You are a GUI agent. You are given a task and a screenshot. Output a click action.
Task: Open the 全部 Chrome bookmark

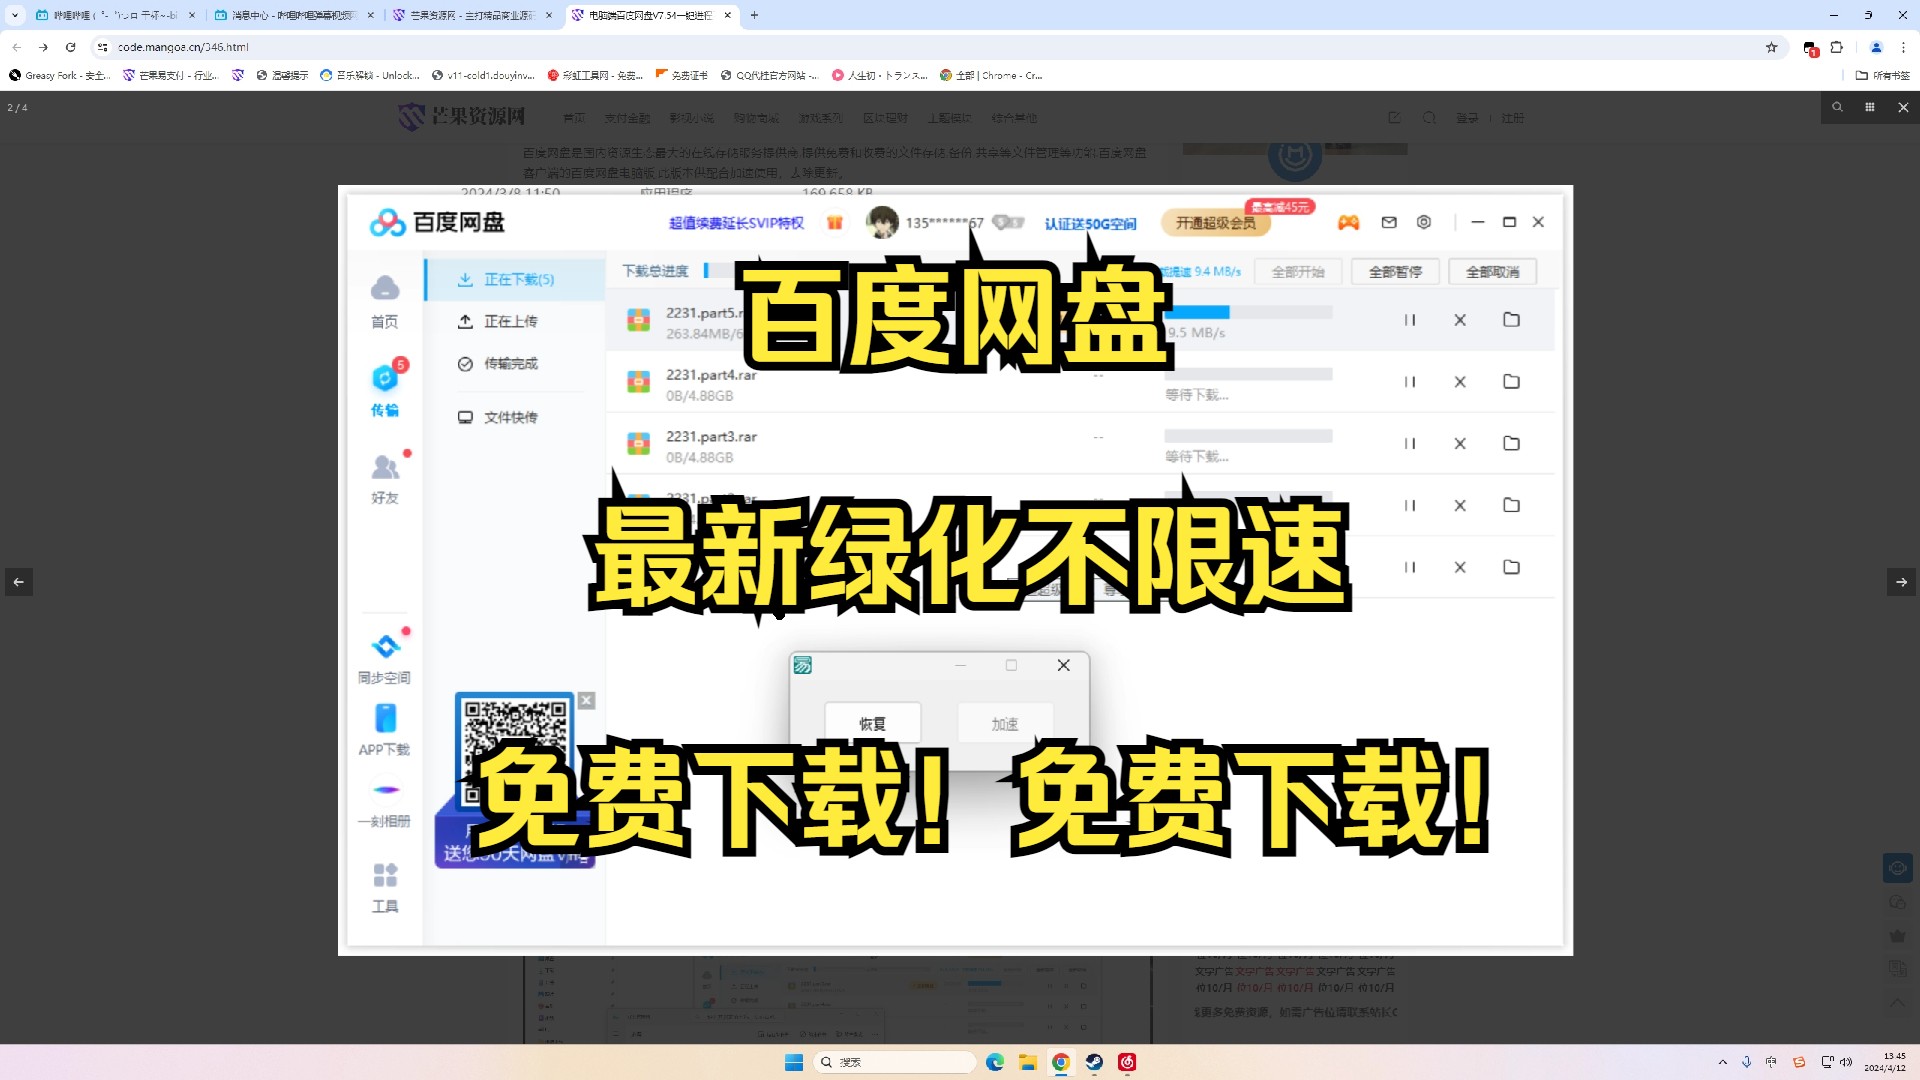point(991,75)
